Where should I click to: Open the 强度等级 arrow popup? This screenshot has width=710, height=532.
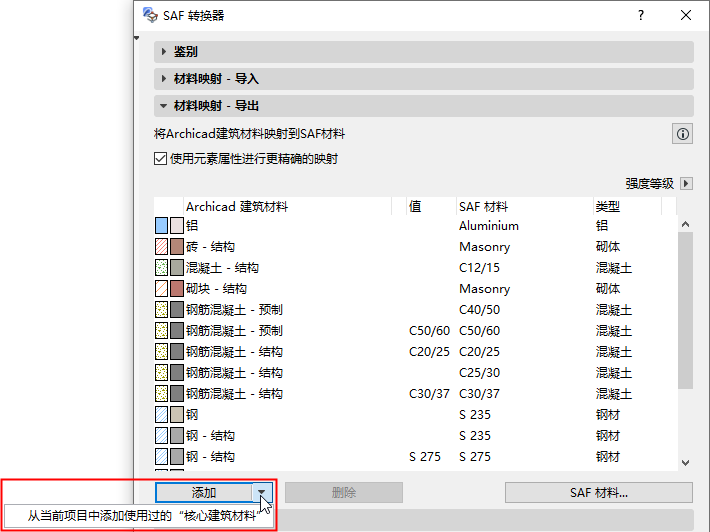tap(686, 183)
